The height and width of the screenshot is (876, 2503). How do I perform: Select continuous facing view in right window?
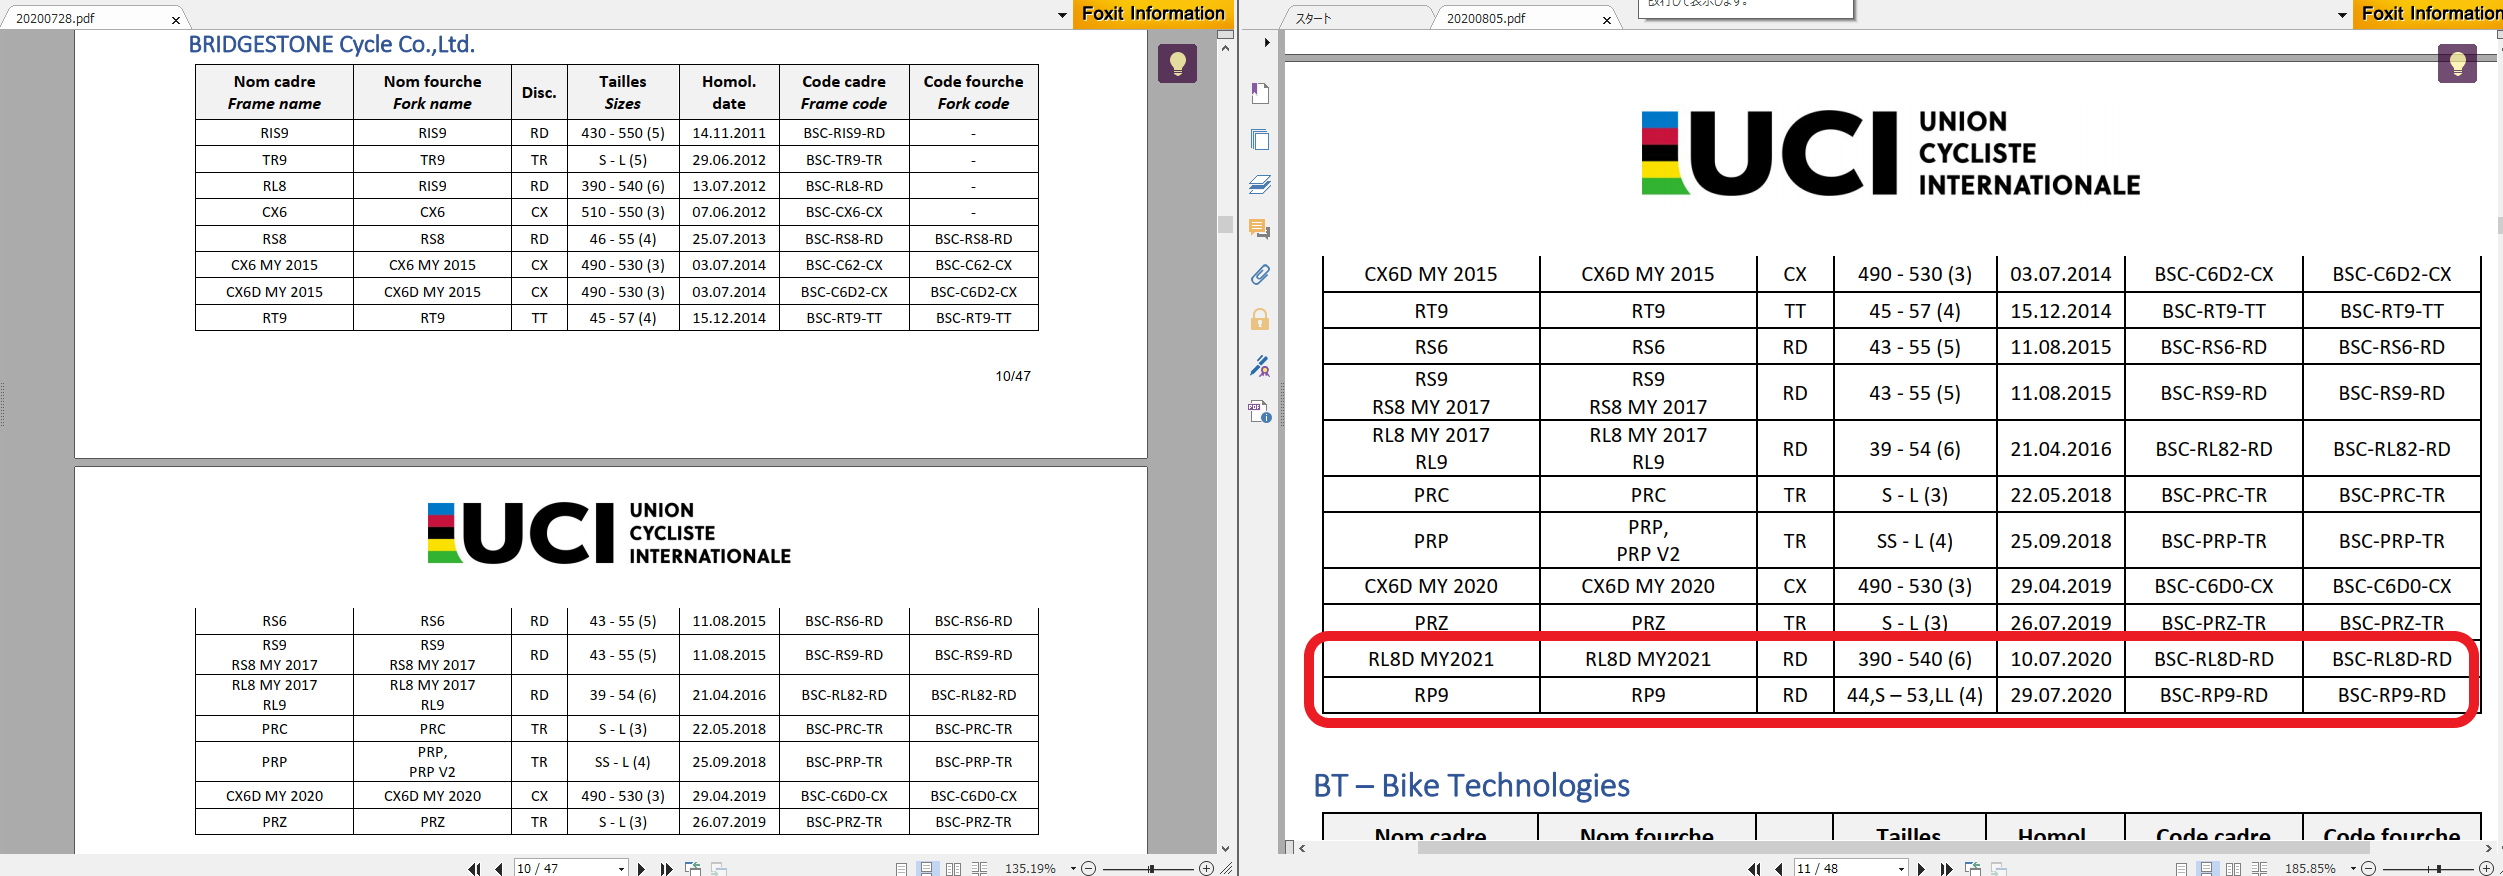tap(2260, 869)
